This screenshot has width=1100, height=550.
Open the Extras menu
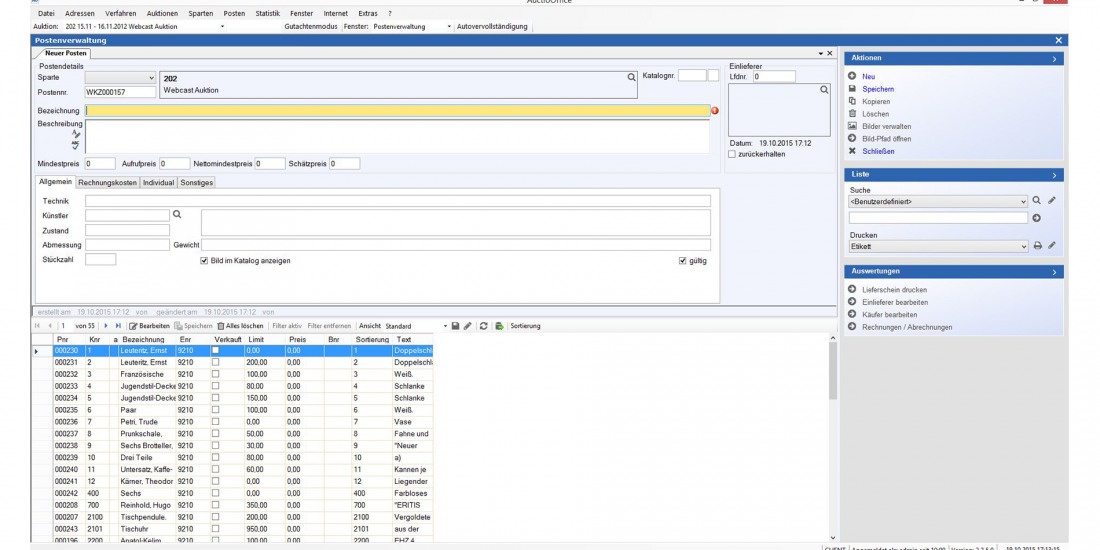point(368,13)
